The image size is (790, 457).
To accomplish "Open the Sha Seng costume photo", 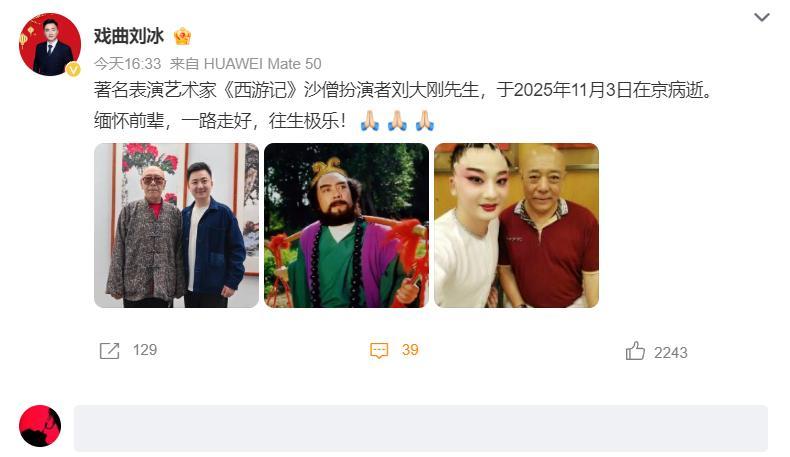I will click(347, 225).
